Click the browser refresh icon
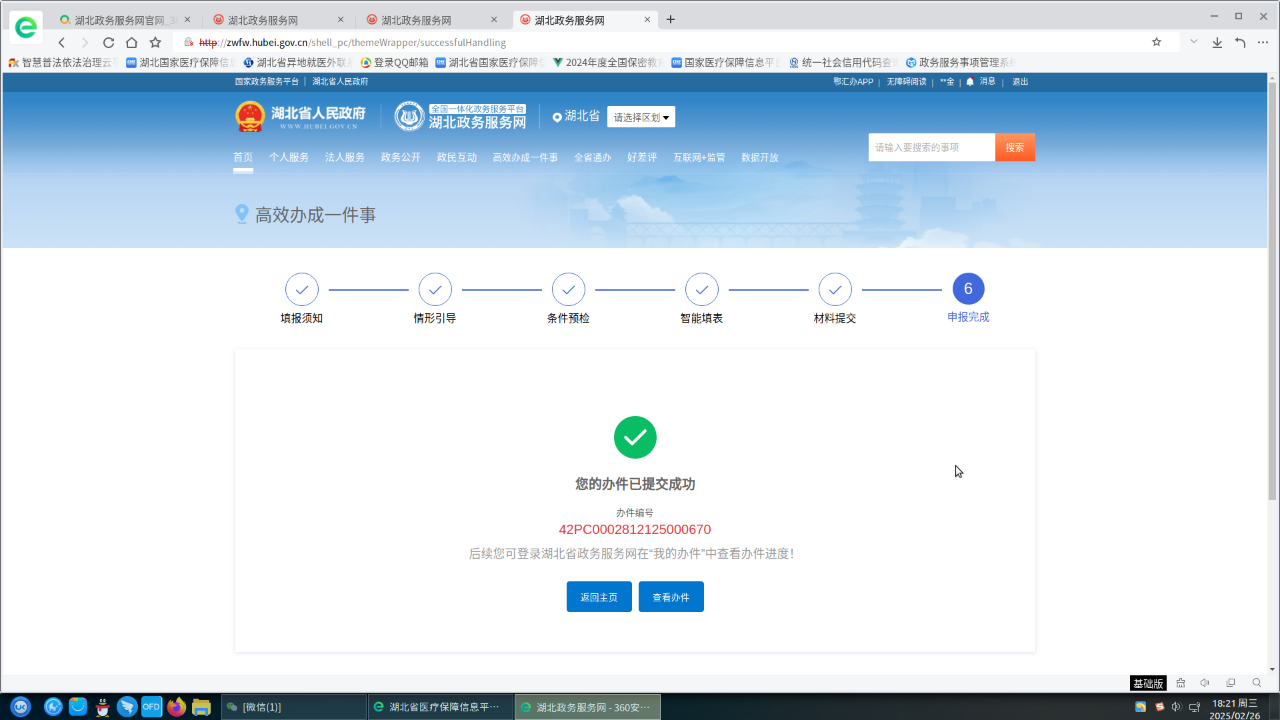Image resolution: width=1280 pixels, height=720 pixels. click(x=108, y=42)
